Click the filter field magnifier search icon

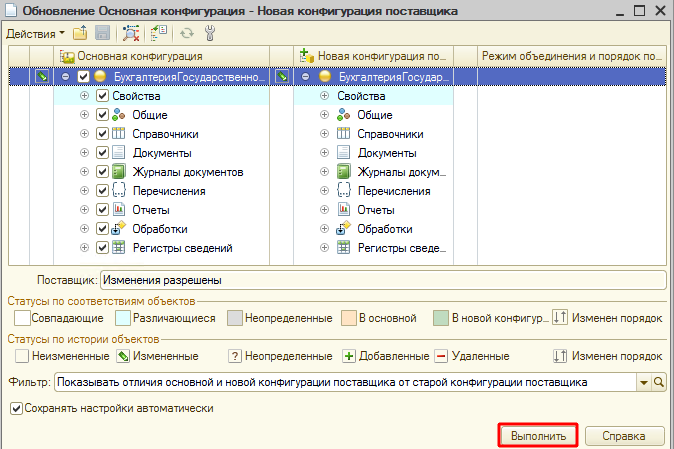point(659,382)
